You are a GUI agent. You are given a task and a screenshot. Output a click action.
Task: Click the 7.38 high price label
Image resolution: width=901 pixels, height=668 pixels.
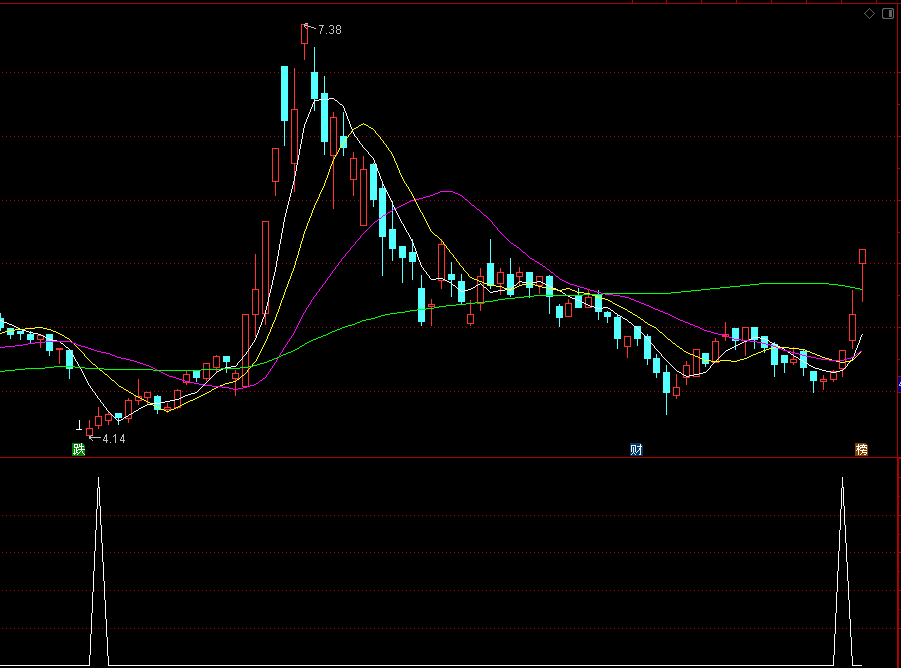click(x=330, y=30)
